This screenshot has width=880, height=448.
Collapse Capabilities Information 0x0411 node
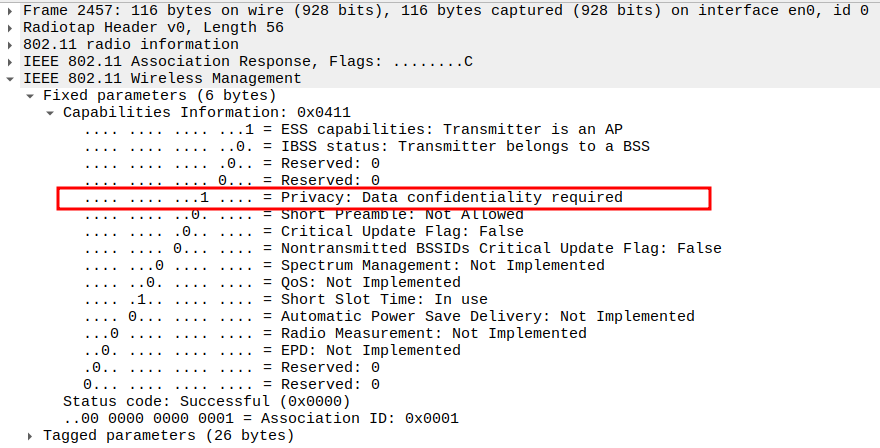tap(51, 112)
